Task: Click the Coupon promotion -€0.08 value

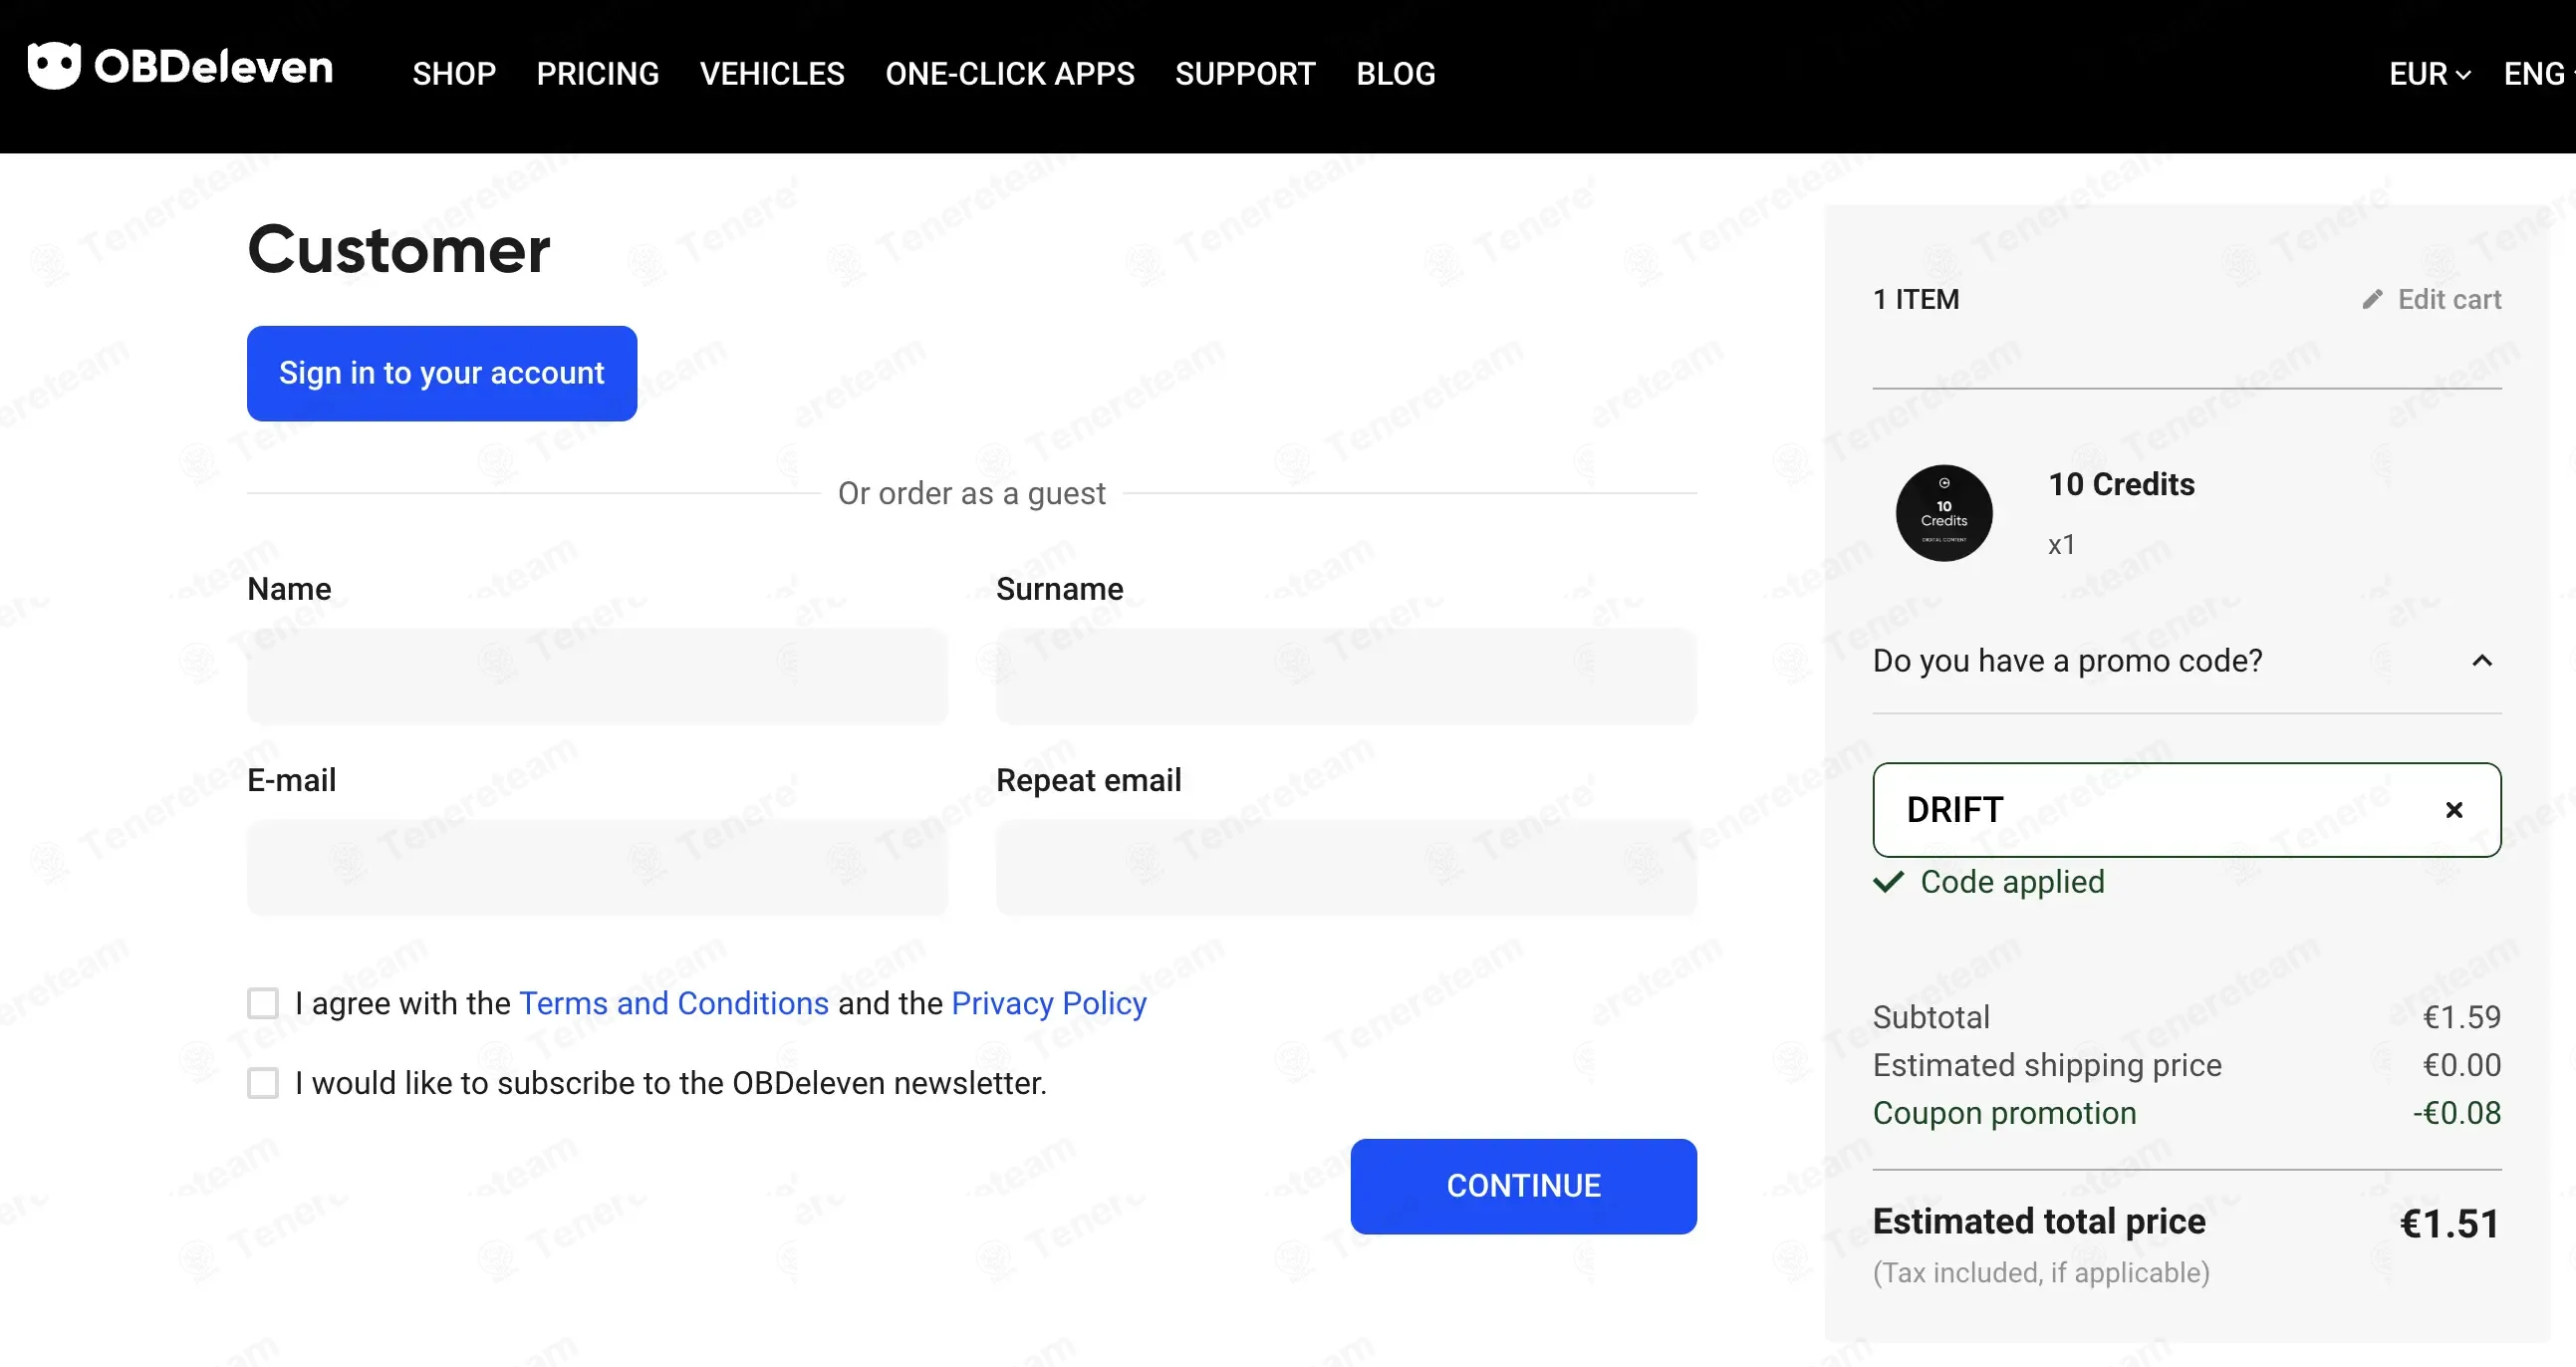Action: click(2456, 1113)
